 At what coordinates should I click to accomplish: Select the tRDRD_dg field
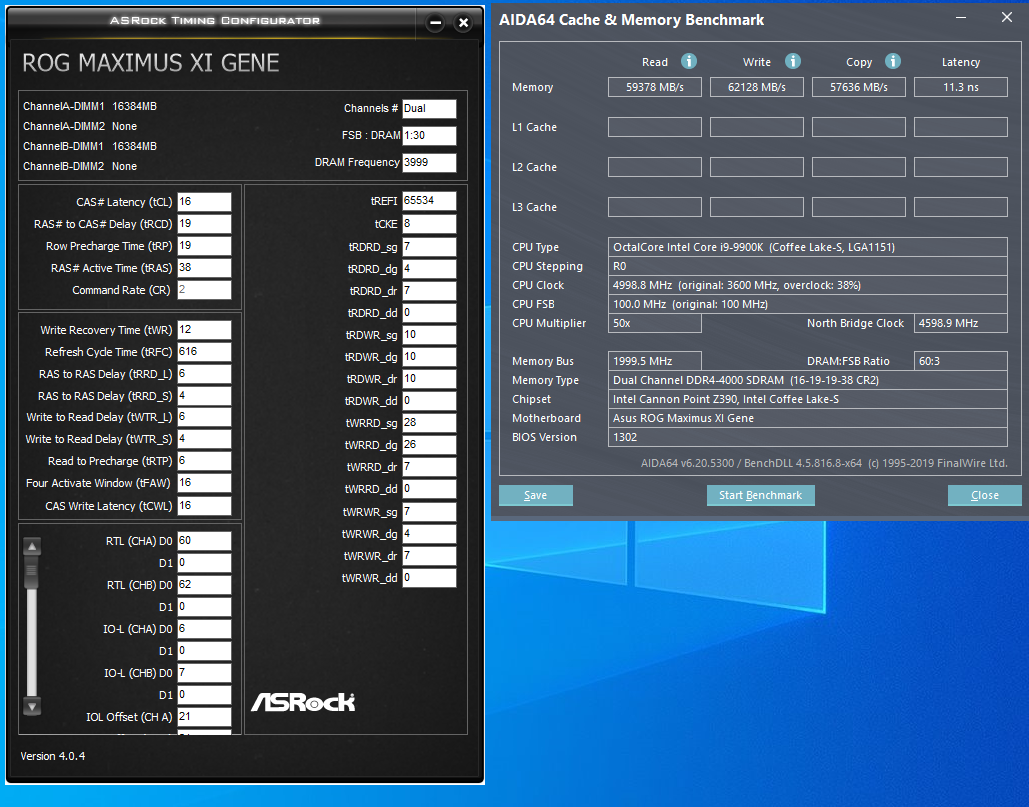429,269
